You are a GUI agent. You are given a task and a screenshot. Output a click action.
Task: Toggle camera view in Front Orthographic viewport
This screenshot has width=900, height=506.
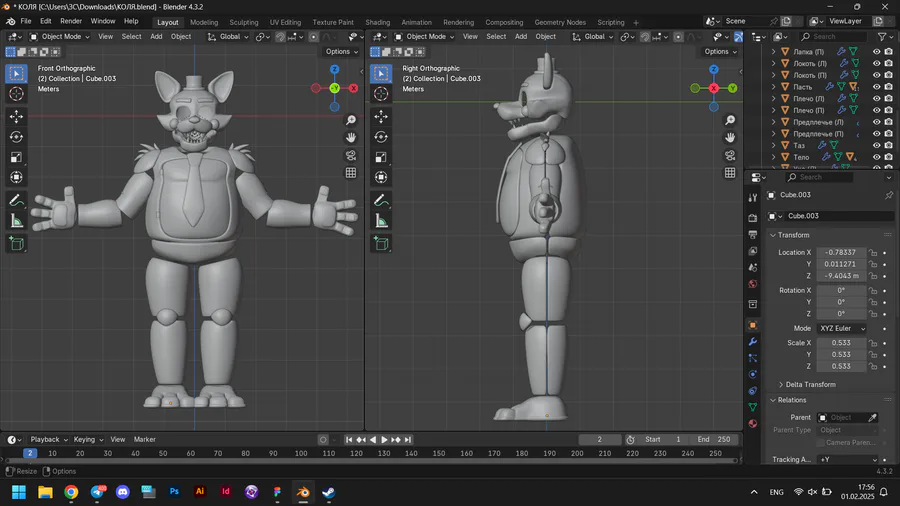click(x=351, y=155)
